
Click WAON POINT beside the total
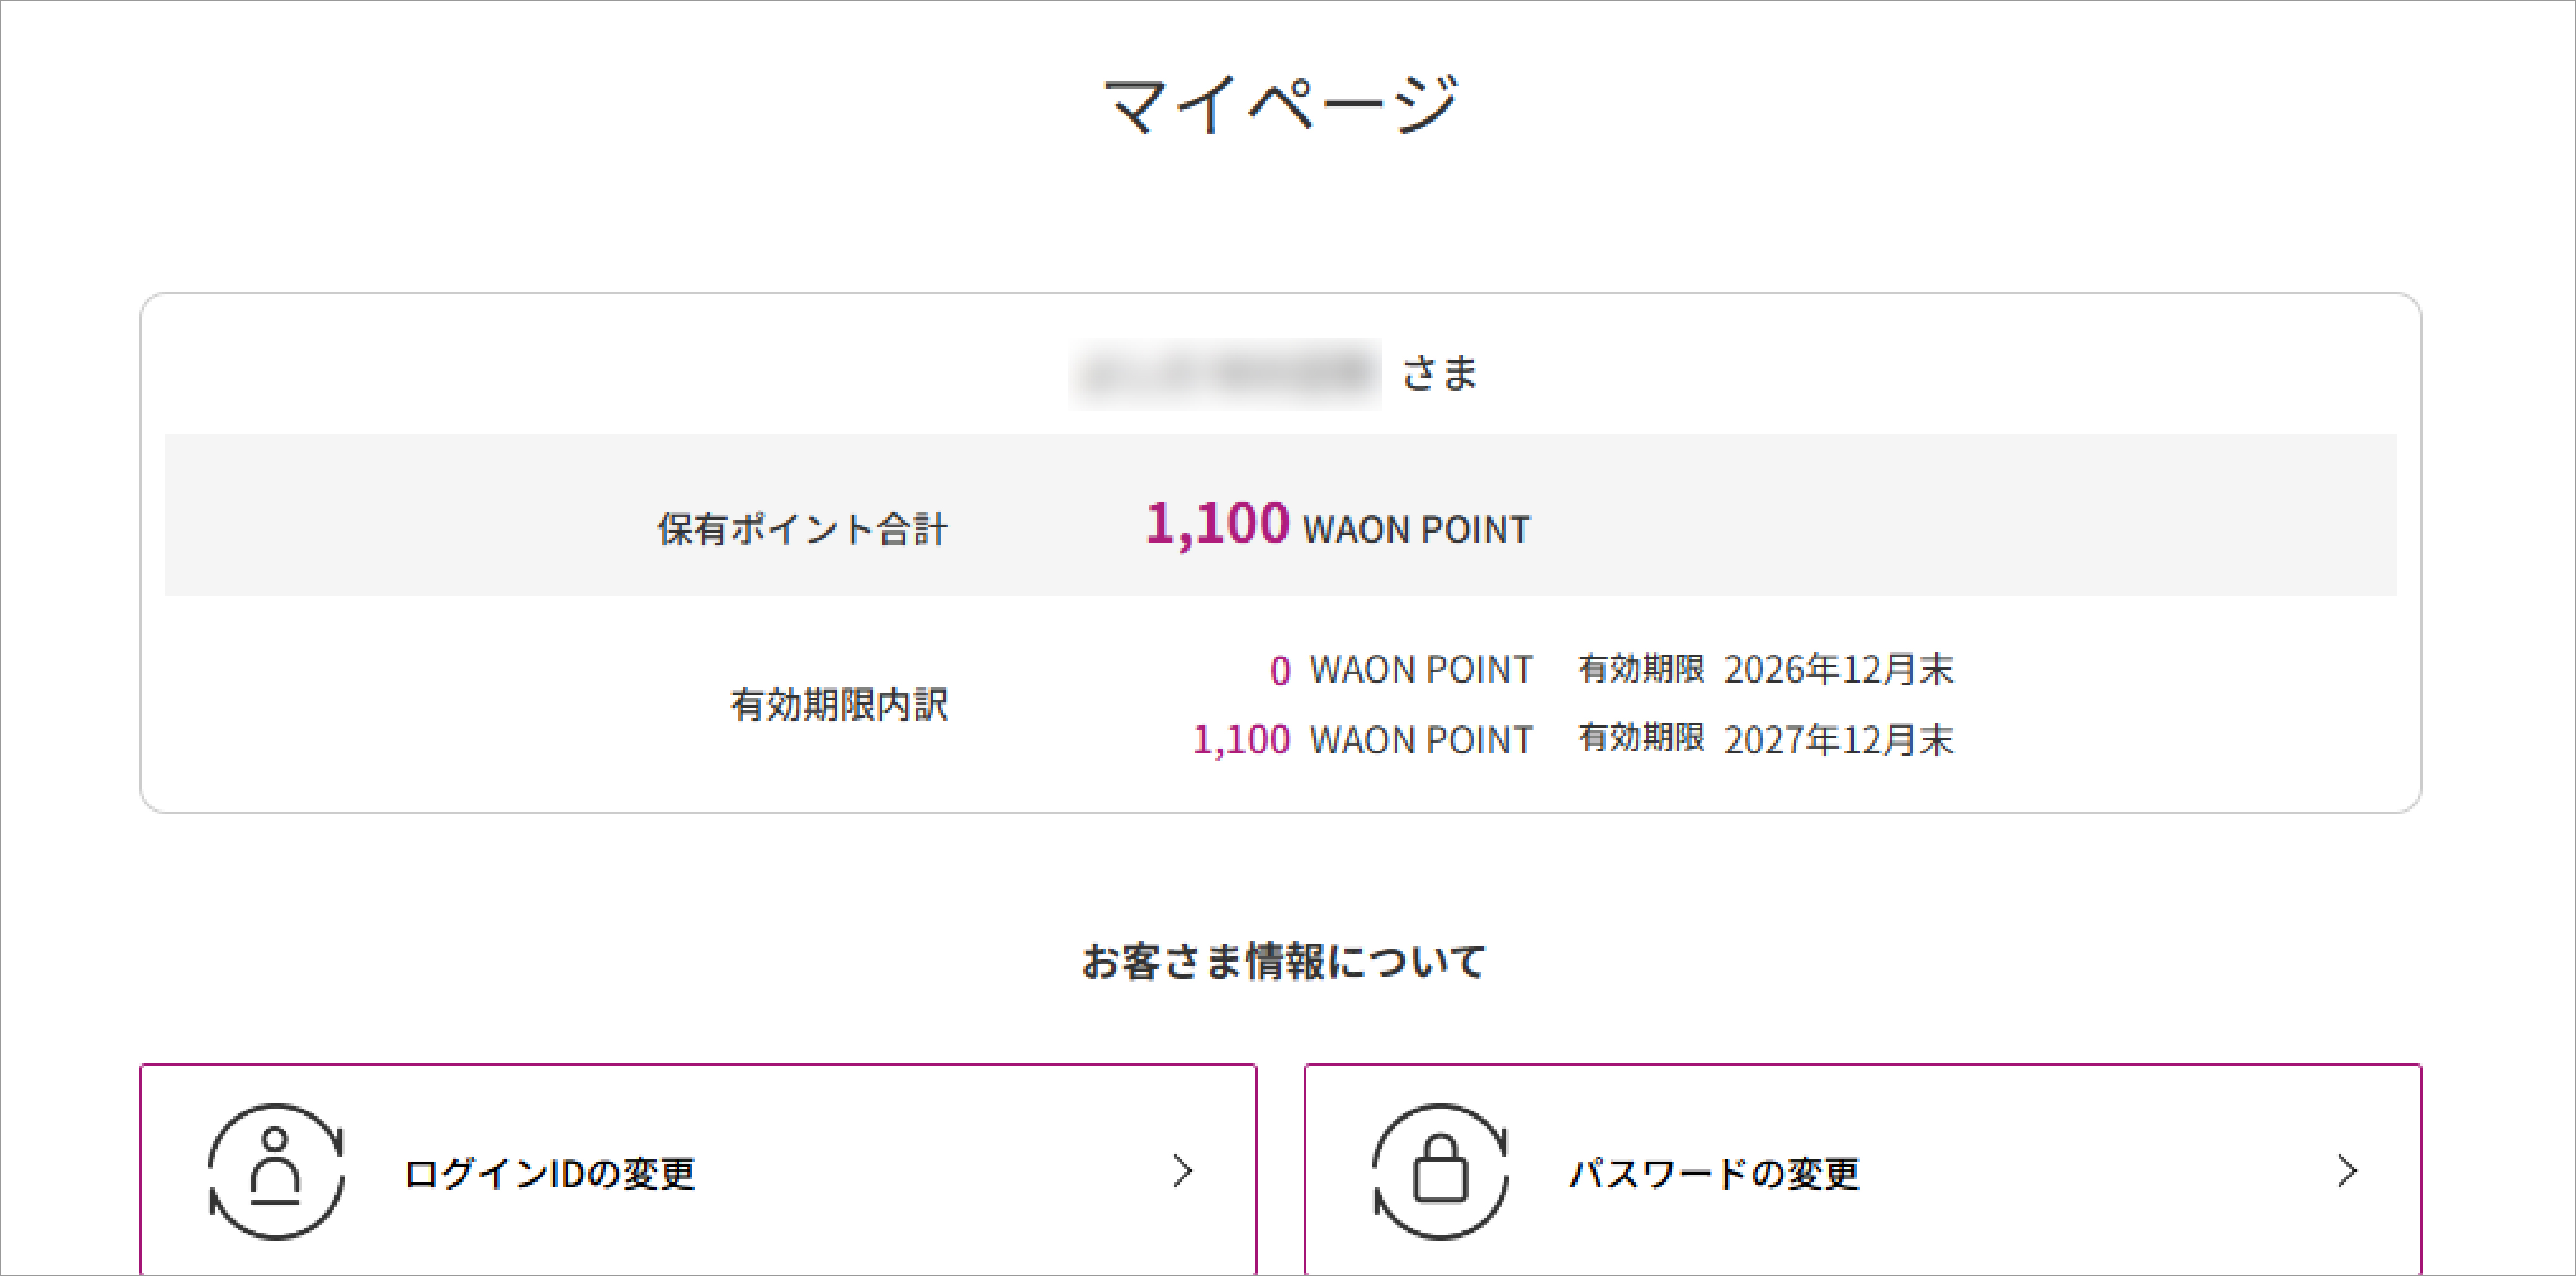pyautogui.click(x=1416, y=530)
